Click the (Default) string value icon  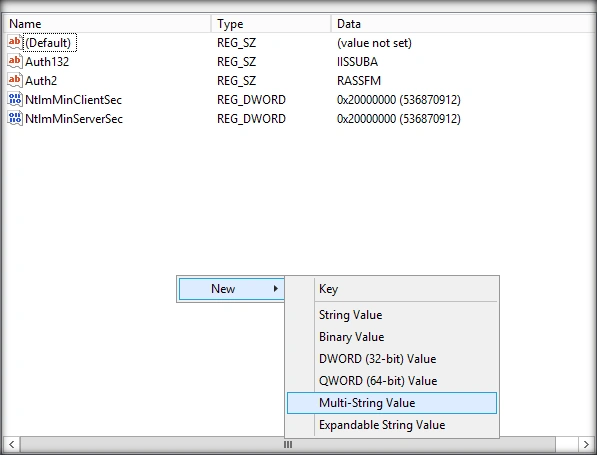14,42
